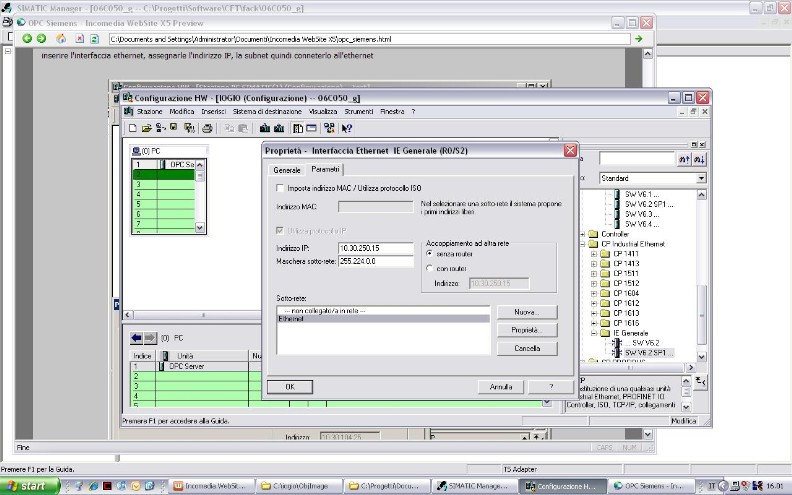Click the rack view scroll-down arrow

click(x=200, y=227)
